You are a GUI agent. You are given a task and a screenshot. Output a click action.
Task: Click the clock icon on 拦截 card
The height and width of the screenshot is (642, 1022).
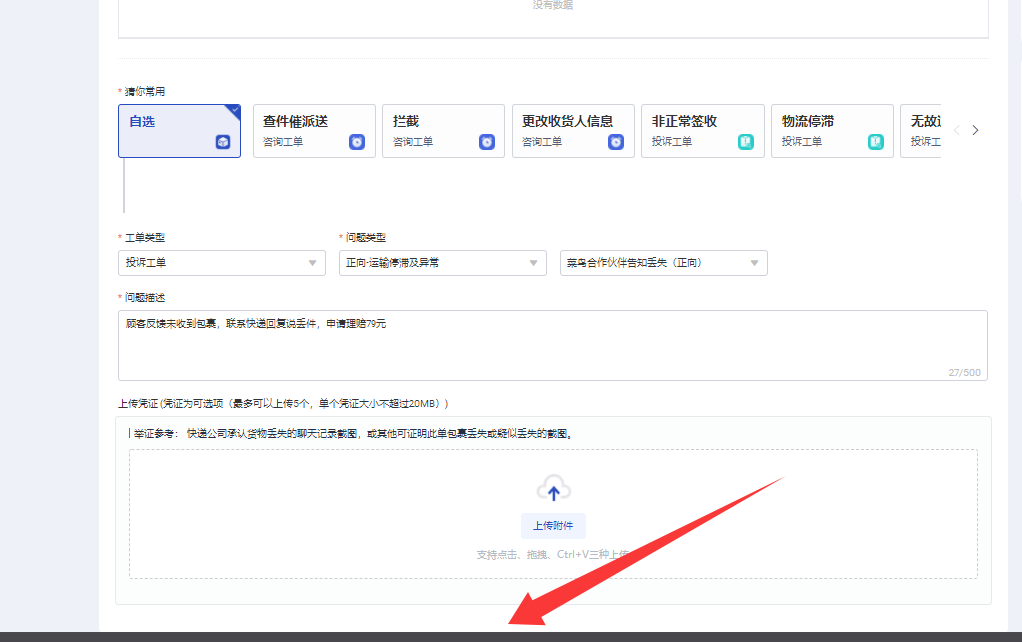pyautogui.click(x=487, y=141)
